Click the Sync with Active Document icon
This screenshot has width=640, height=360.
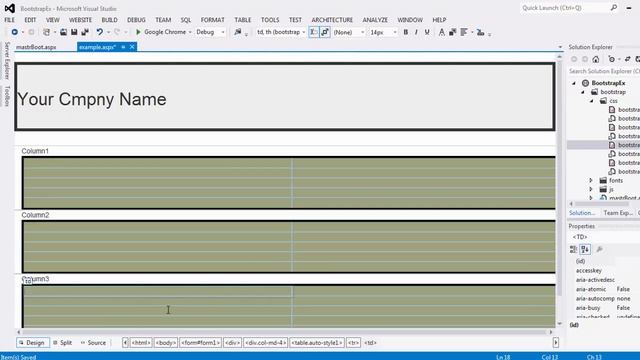[628, 60]
